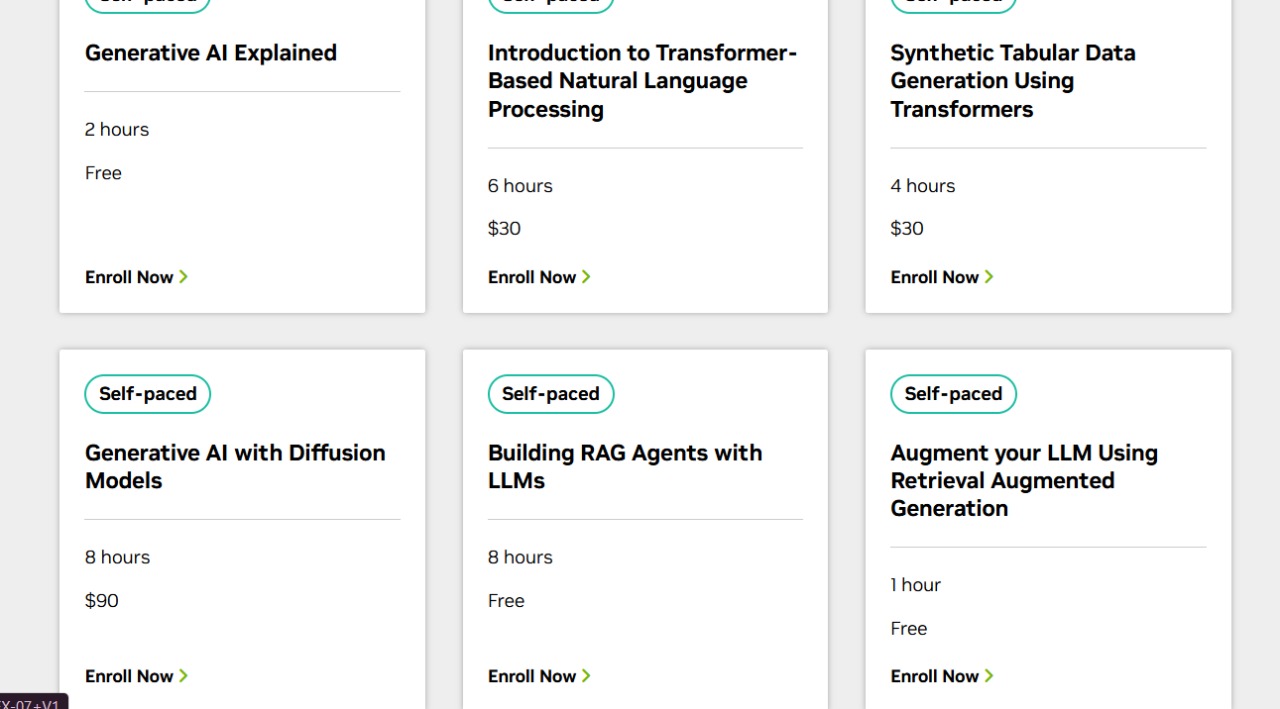The width and height of the screenshot is (1280, 709).
Task: Click Self-paced badge on RAG Agents card
Action: [551, 394]
